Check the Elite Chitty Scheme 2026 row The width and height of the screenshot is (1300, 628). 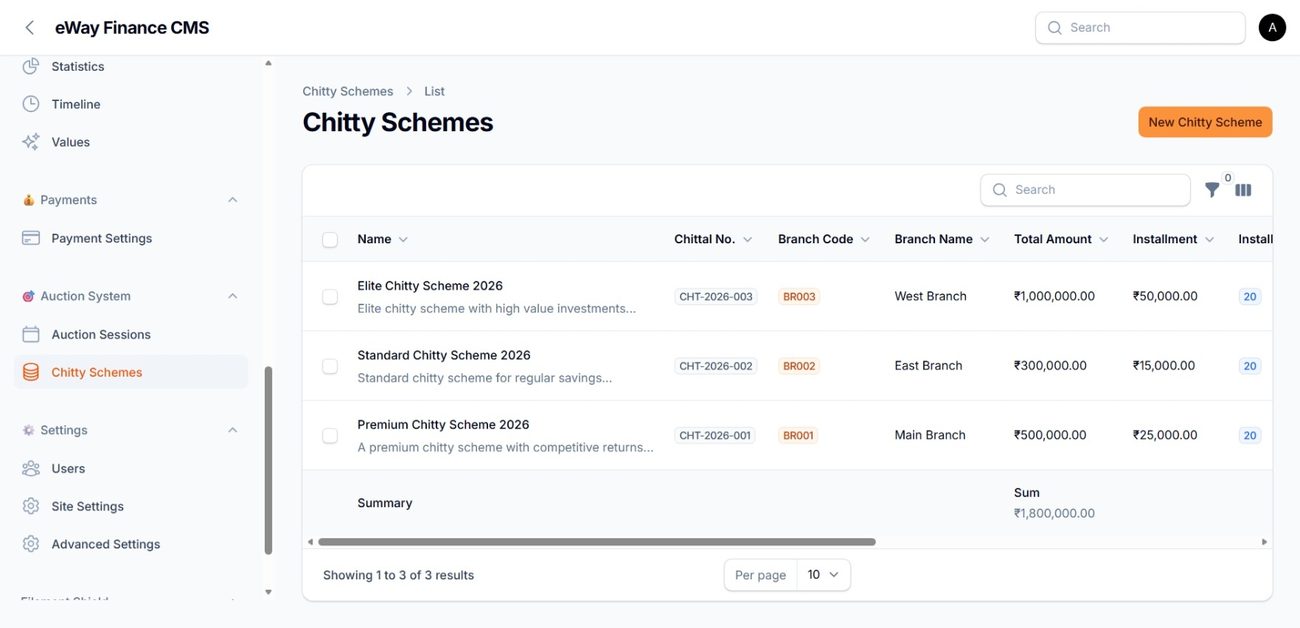pos(330,297)
